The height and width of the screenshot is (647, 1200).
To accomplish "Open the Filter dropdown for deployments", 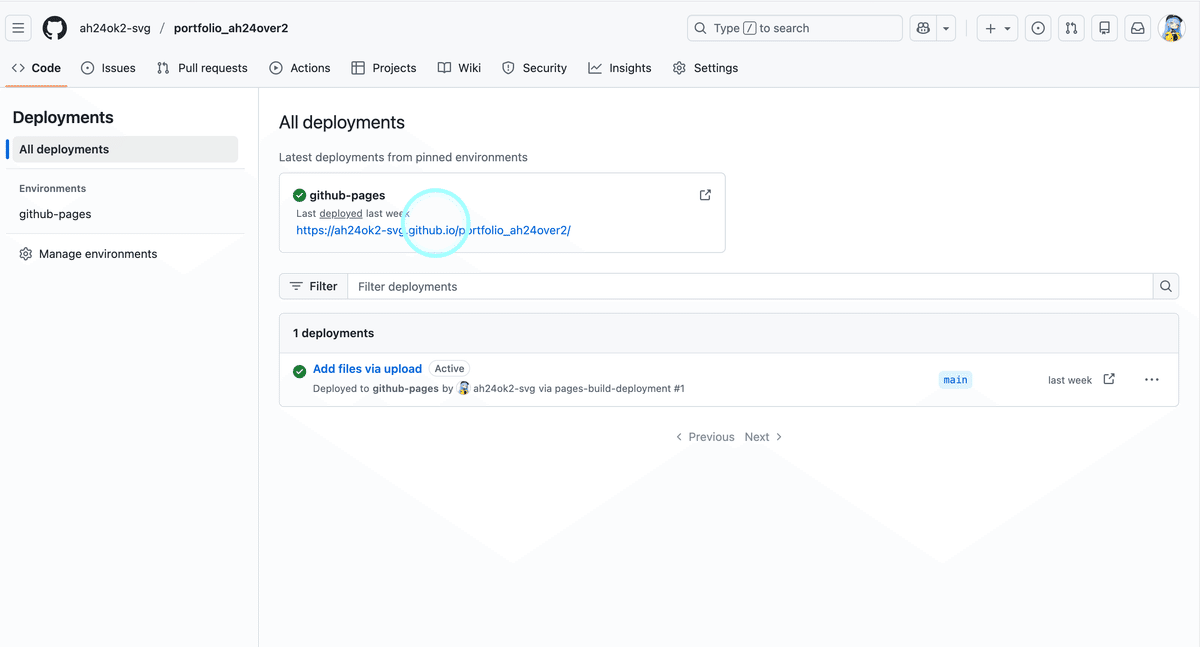I will coord(313,286).
